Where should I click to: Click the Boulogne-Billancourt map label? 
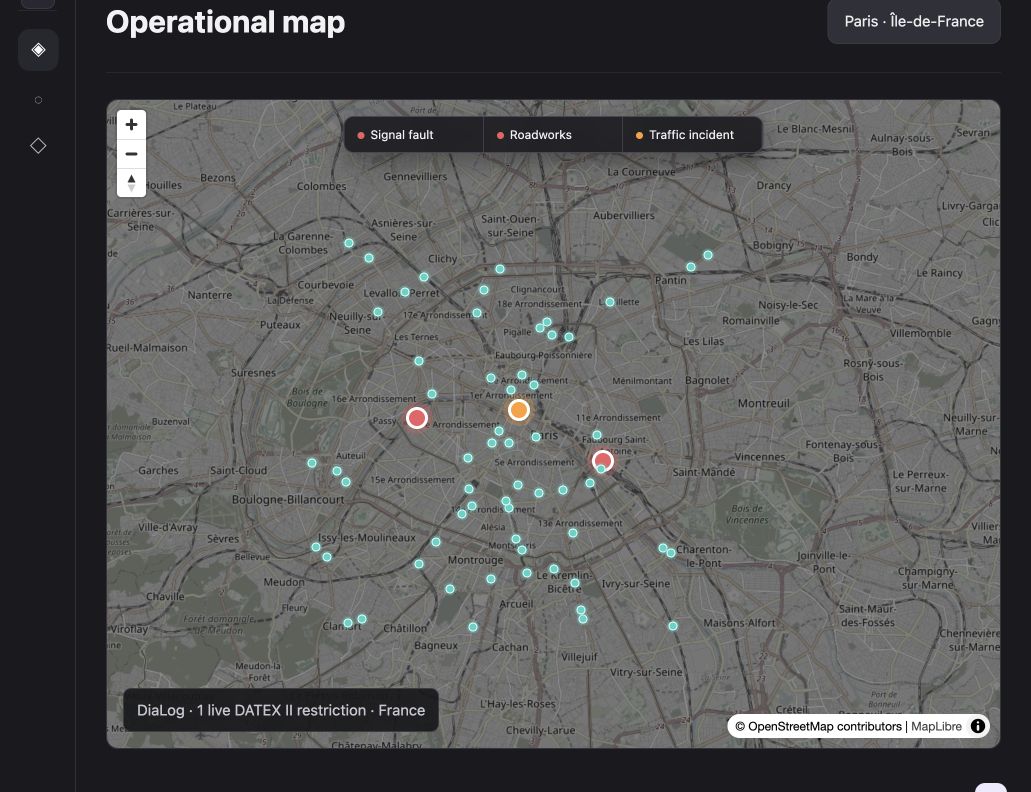[x=288, y=500]
